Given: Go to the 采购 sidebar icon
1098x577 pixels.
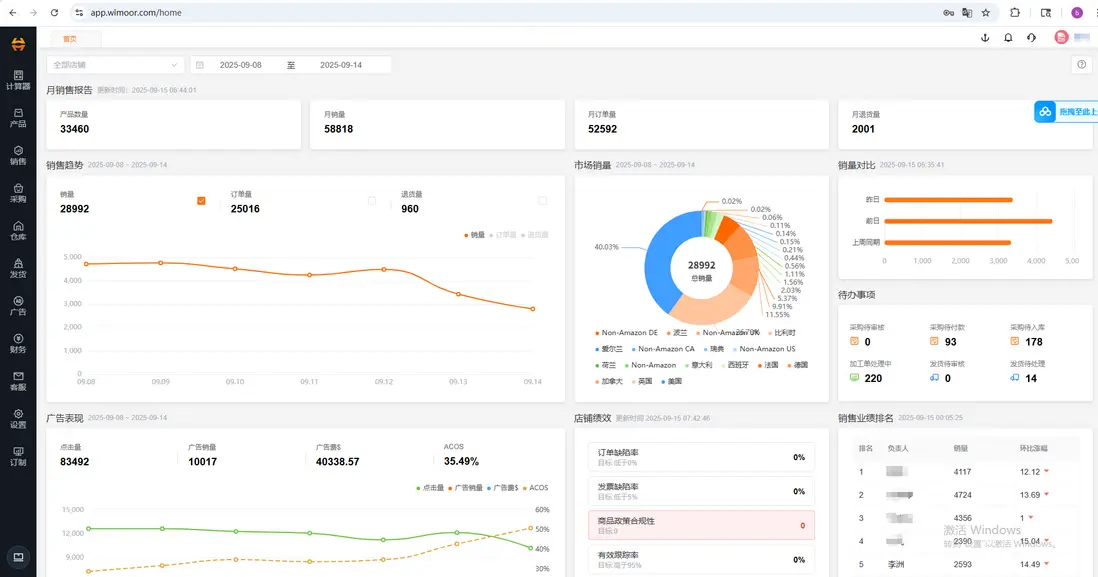Looking at the screenshot, I should [18, 193].
